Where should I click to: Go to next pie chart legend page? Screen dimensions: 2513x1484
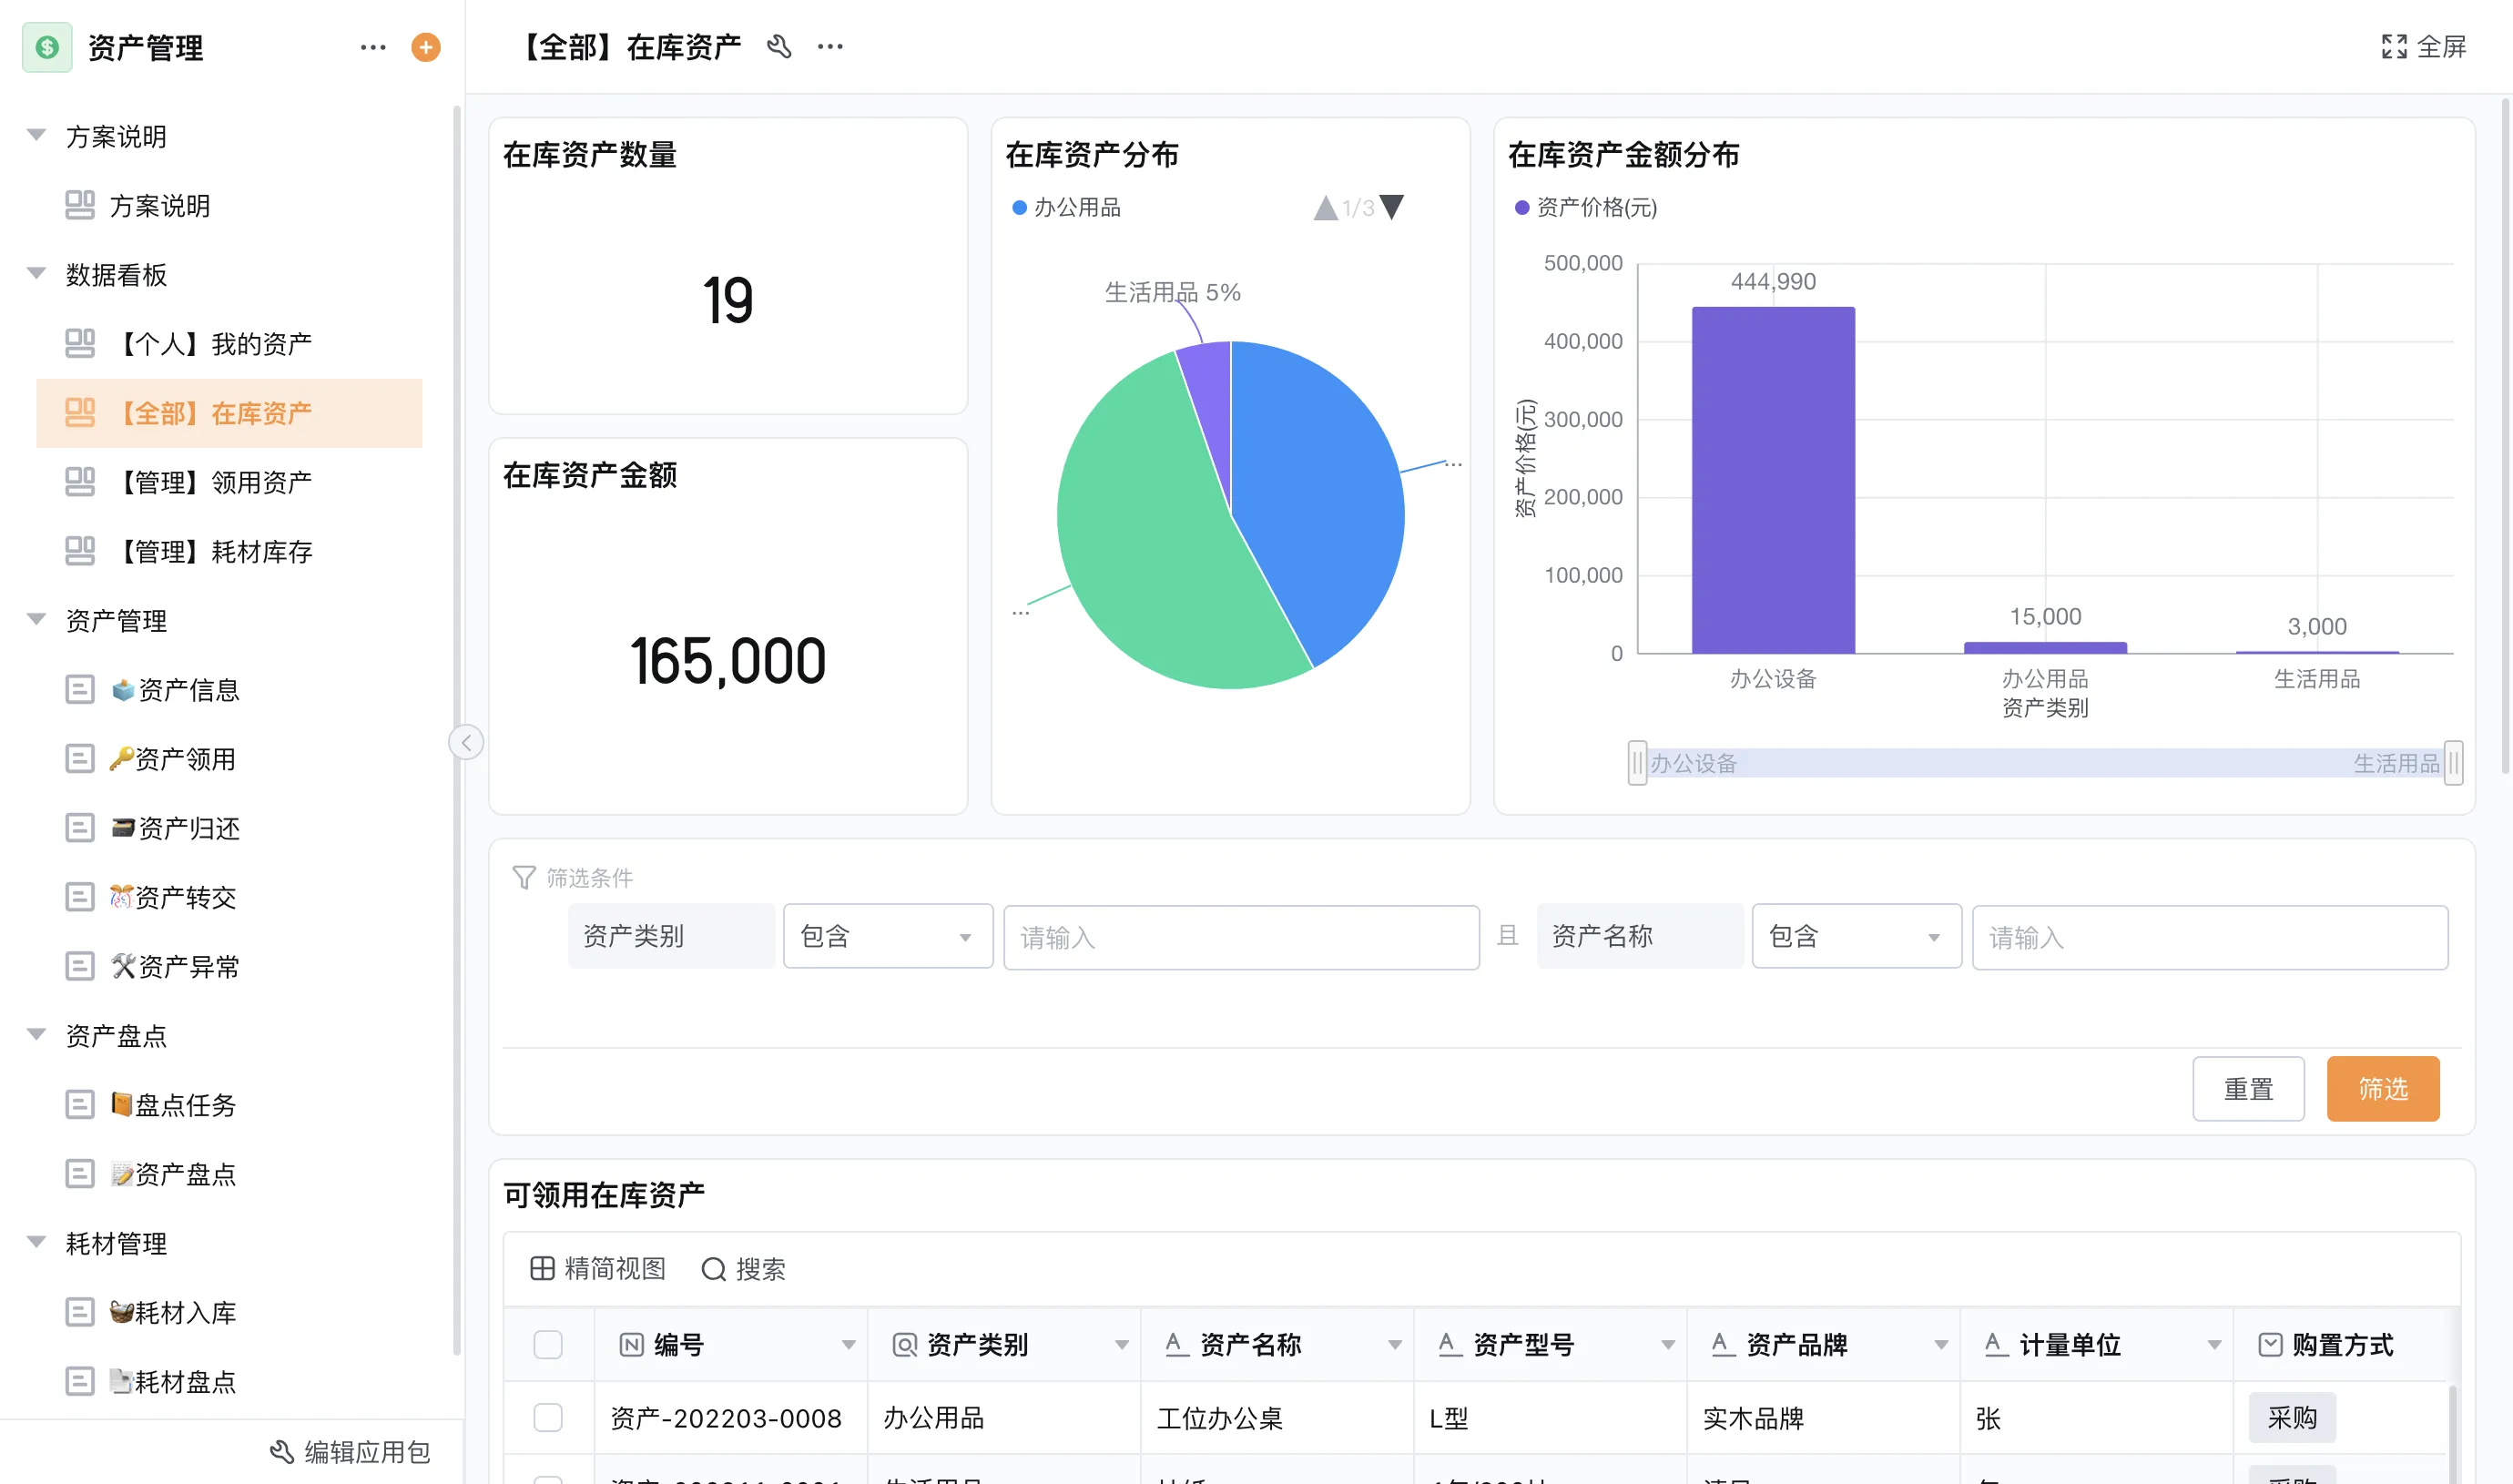[x=1392, y=207]
